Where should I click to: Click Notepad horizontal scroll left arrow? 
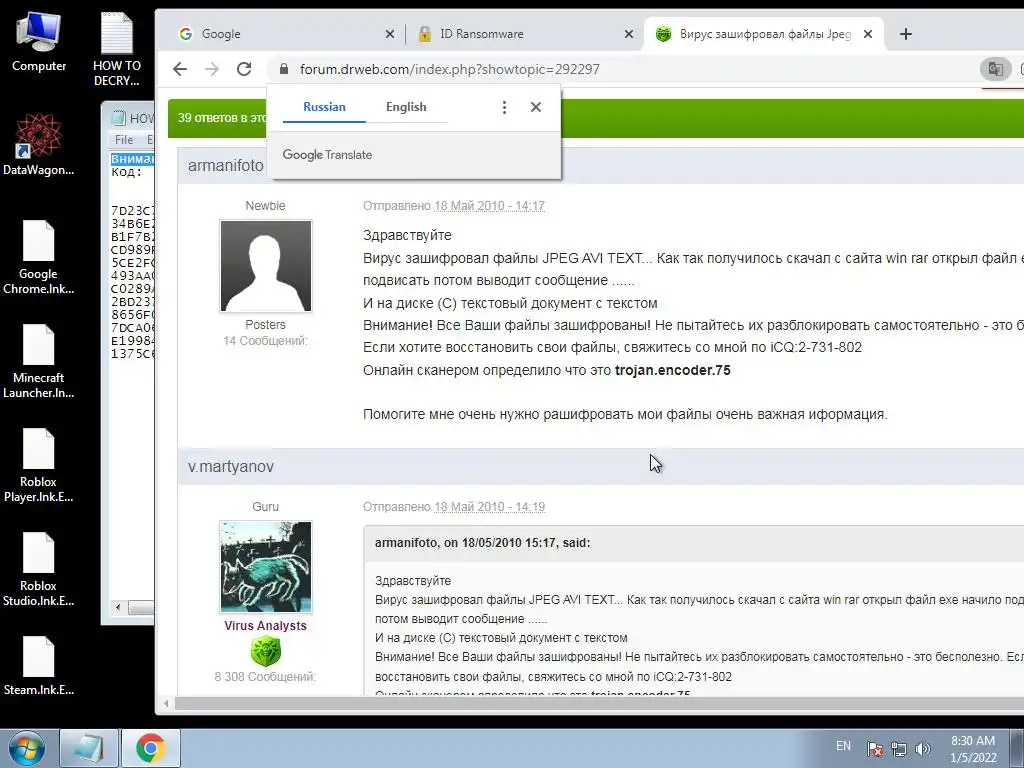pyautogui.click(x=118, y=607)
